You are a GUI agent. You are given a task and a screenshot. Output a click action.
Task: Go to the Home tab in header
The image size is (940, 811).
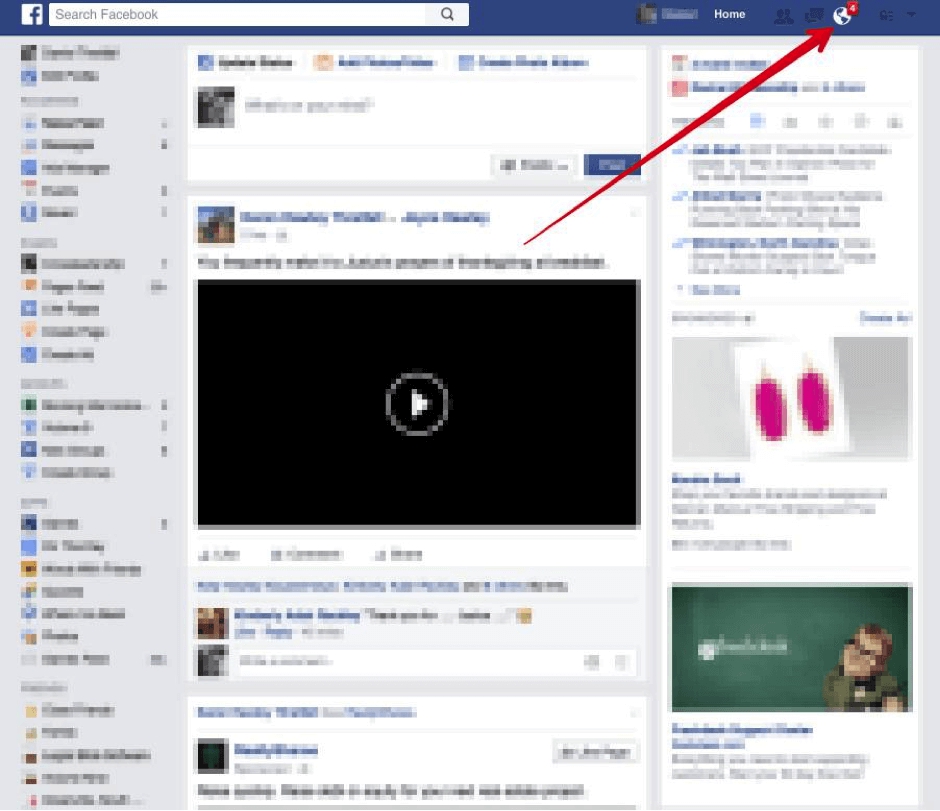[729, 15]
